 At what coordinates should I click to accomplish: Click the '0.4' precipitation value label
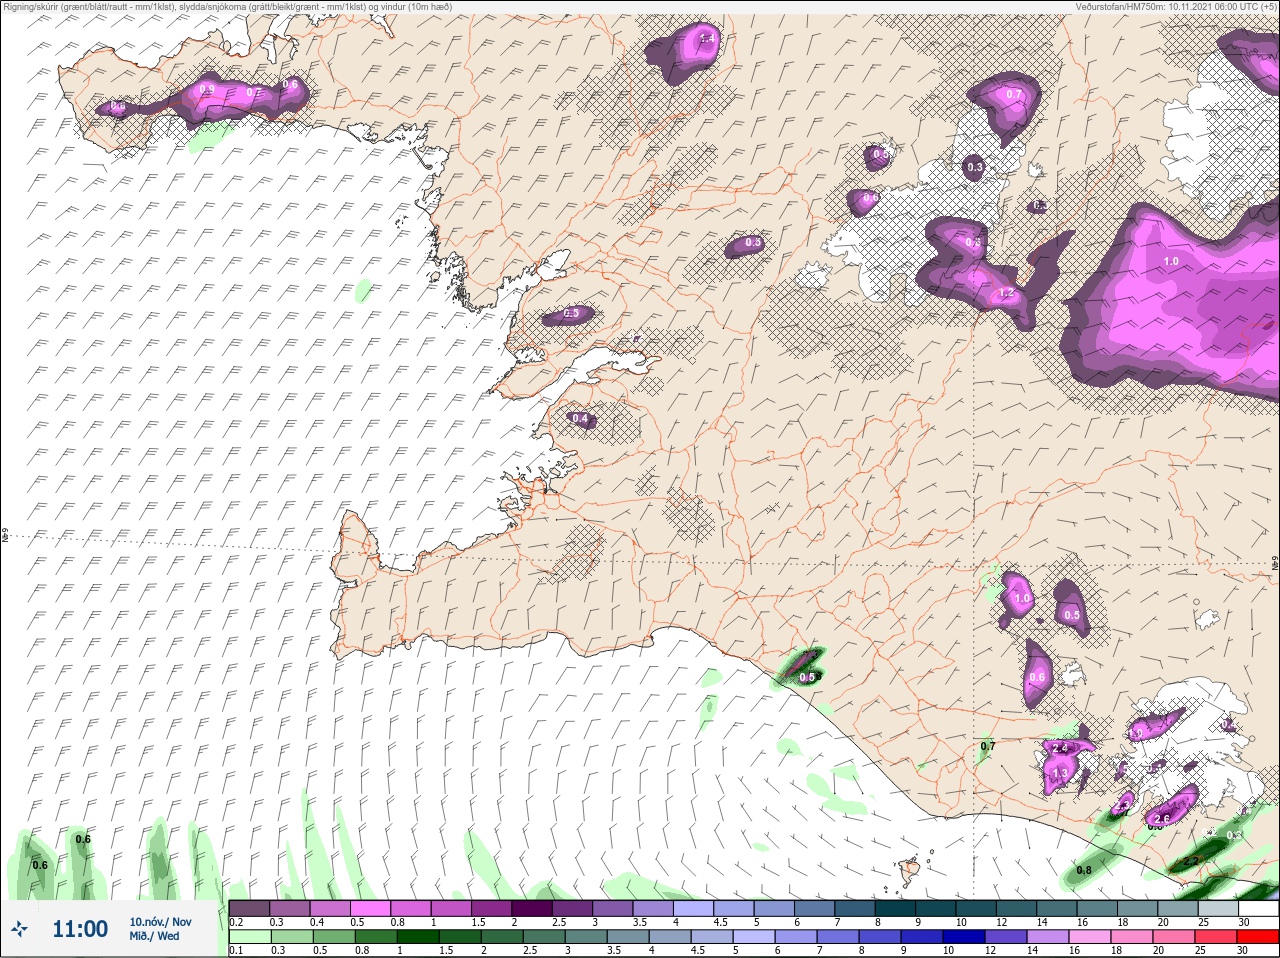(x=579, y=419)
